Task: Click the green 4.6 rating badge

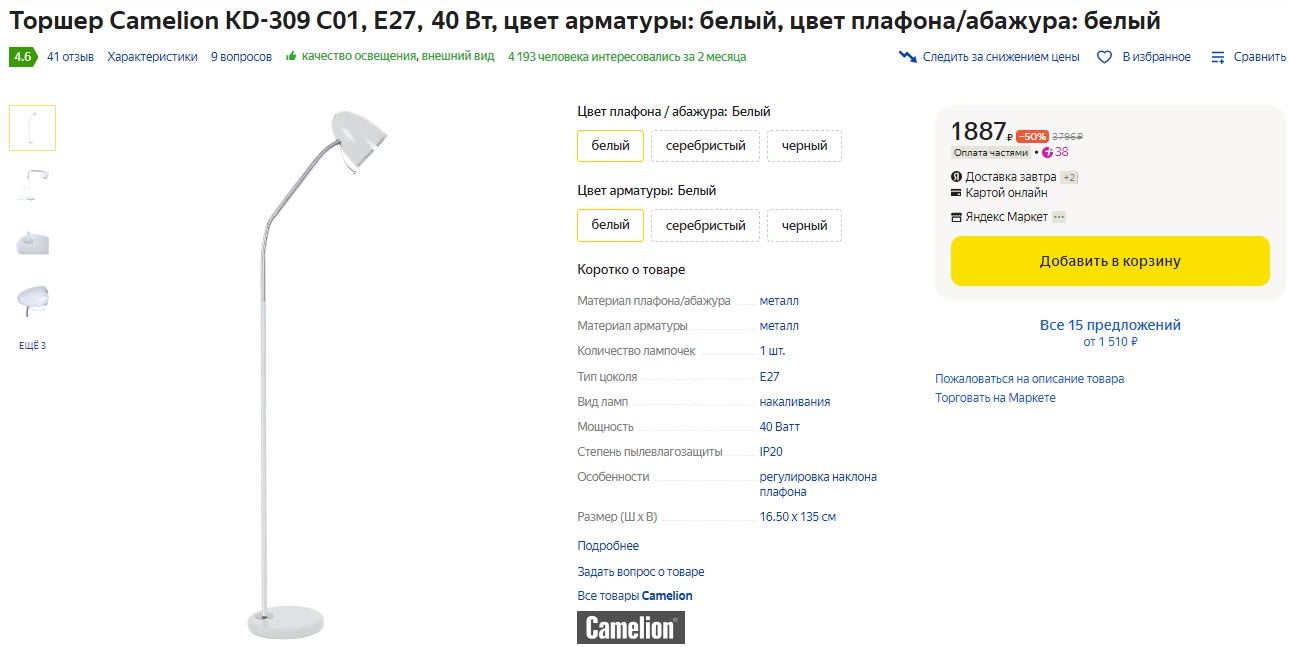Action: coord(23,57)
